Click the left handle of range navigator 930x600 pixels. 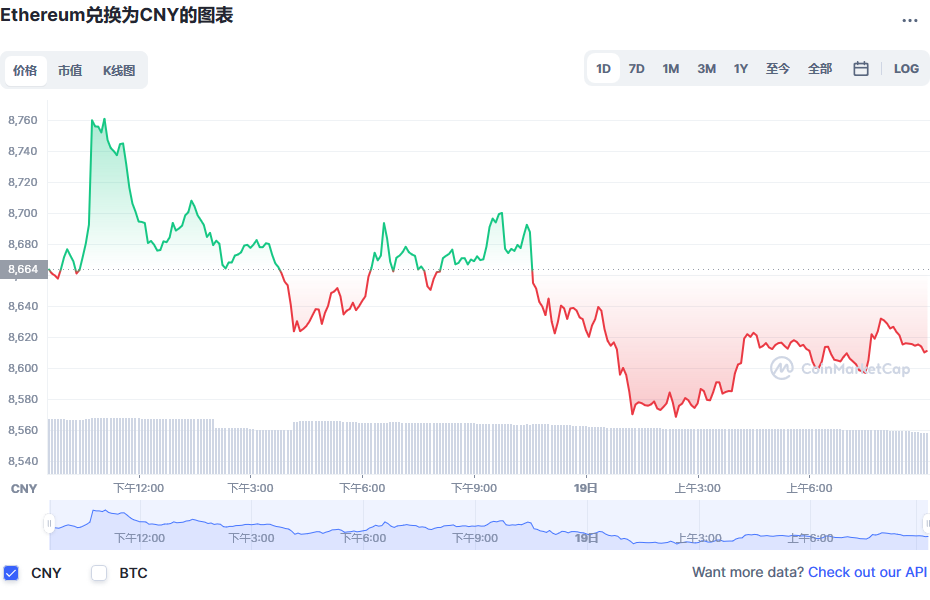coord(49,524)
